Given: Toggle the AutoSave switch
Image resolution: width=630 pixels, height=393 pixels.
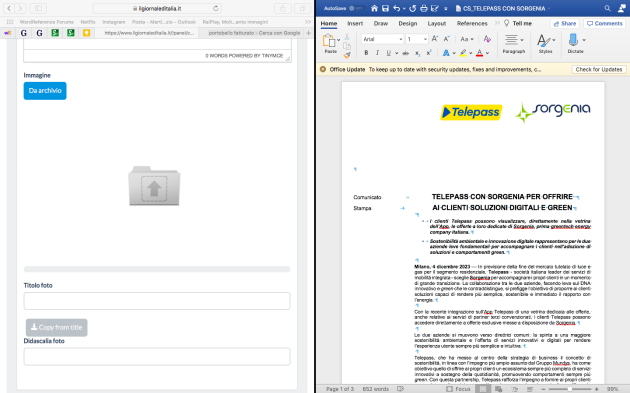Looking at the screenshot, I should [x=355, y=8].
